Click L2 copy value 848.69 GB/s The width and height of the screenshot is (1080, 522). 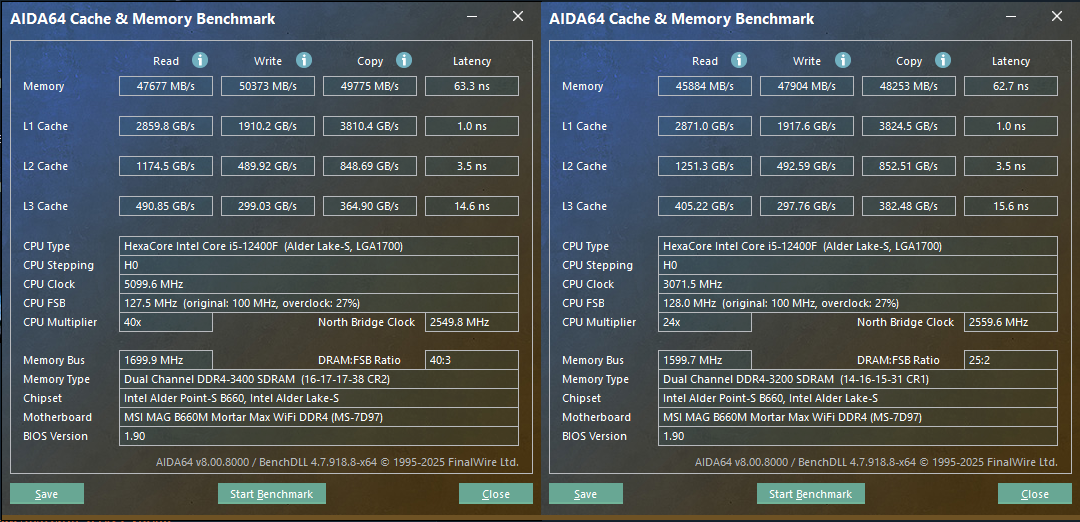click(x=370, y=166)
